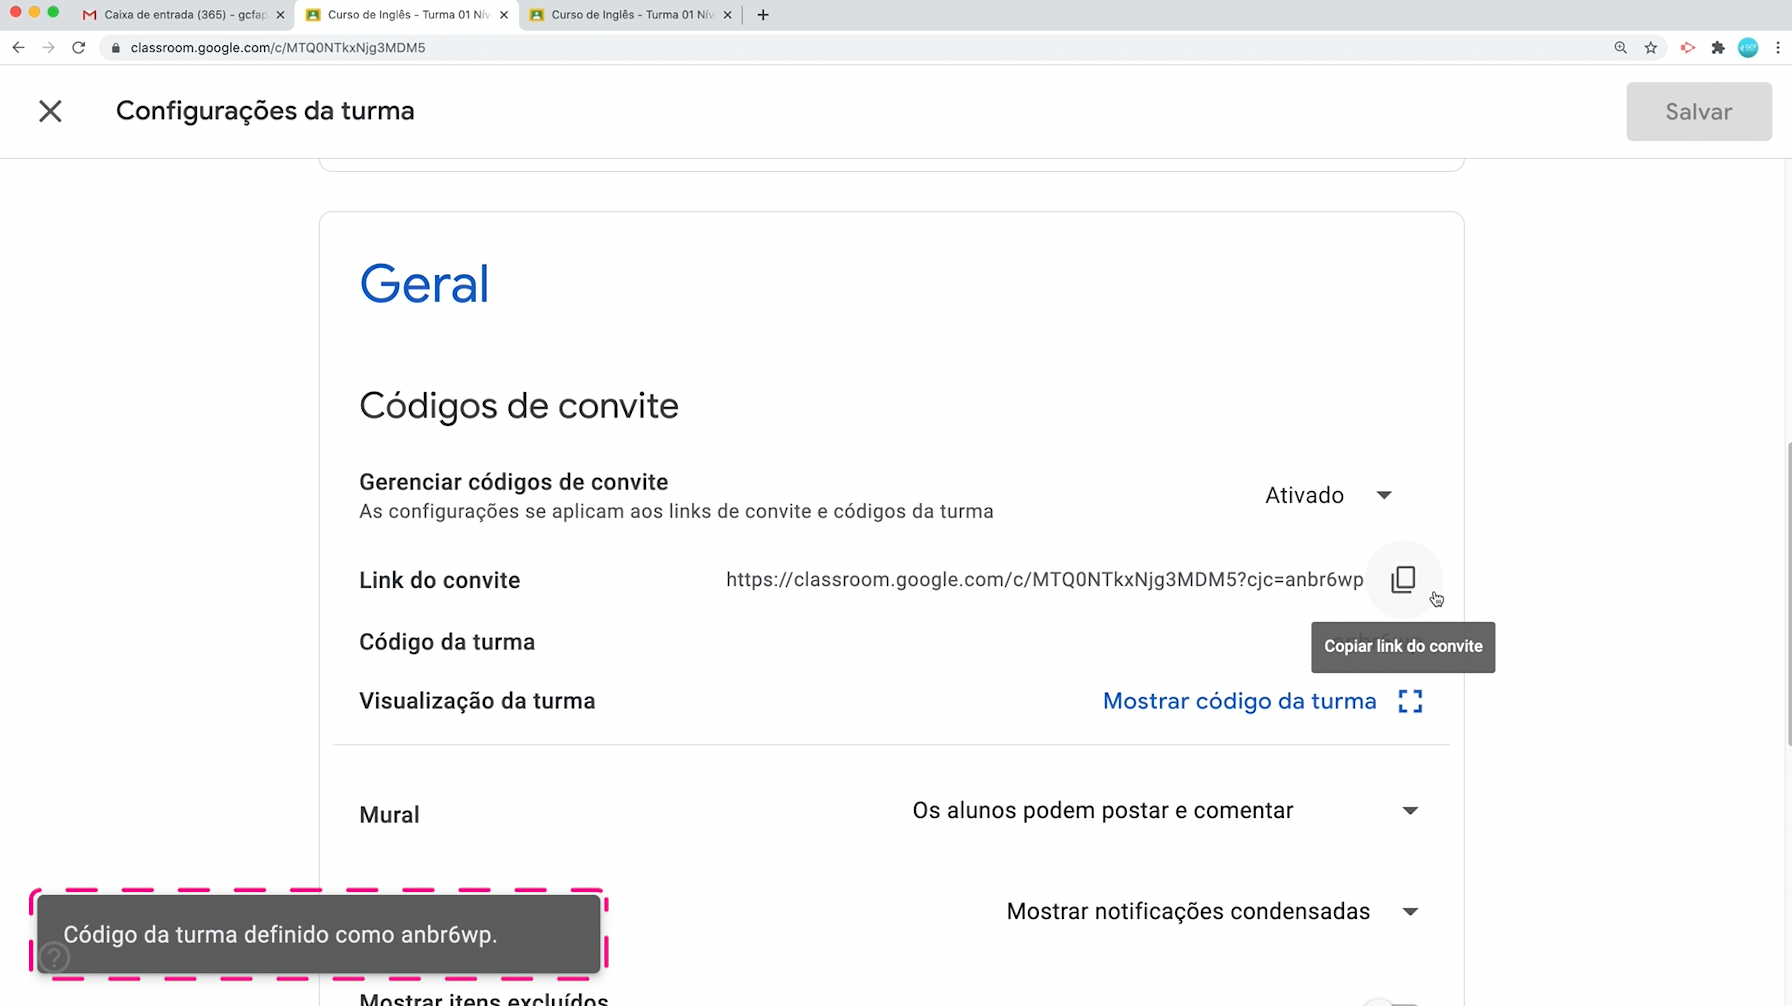The height and width of the screenshot is (1006, 1792).
Task: Open the Chrome three-dot menu
Action: click(1778, 47)
